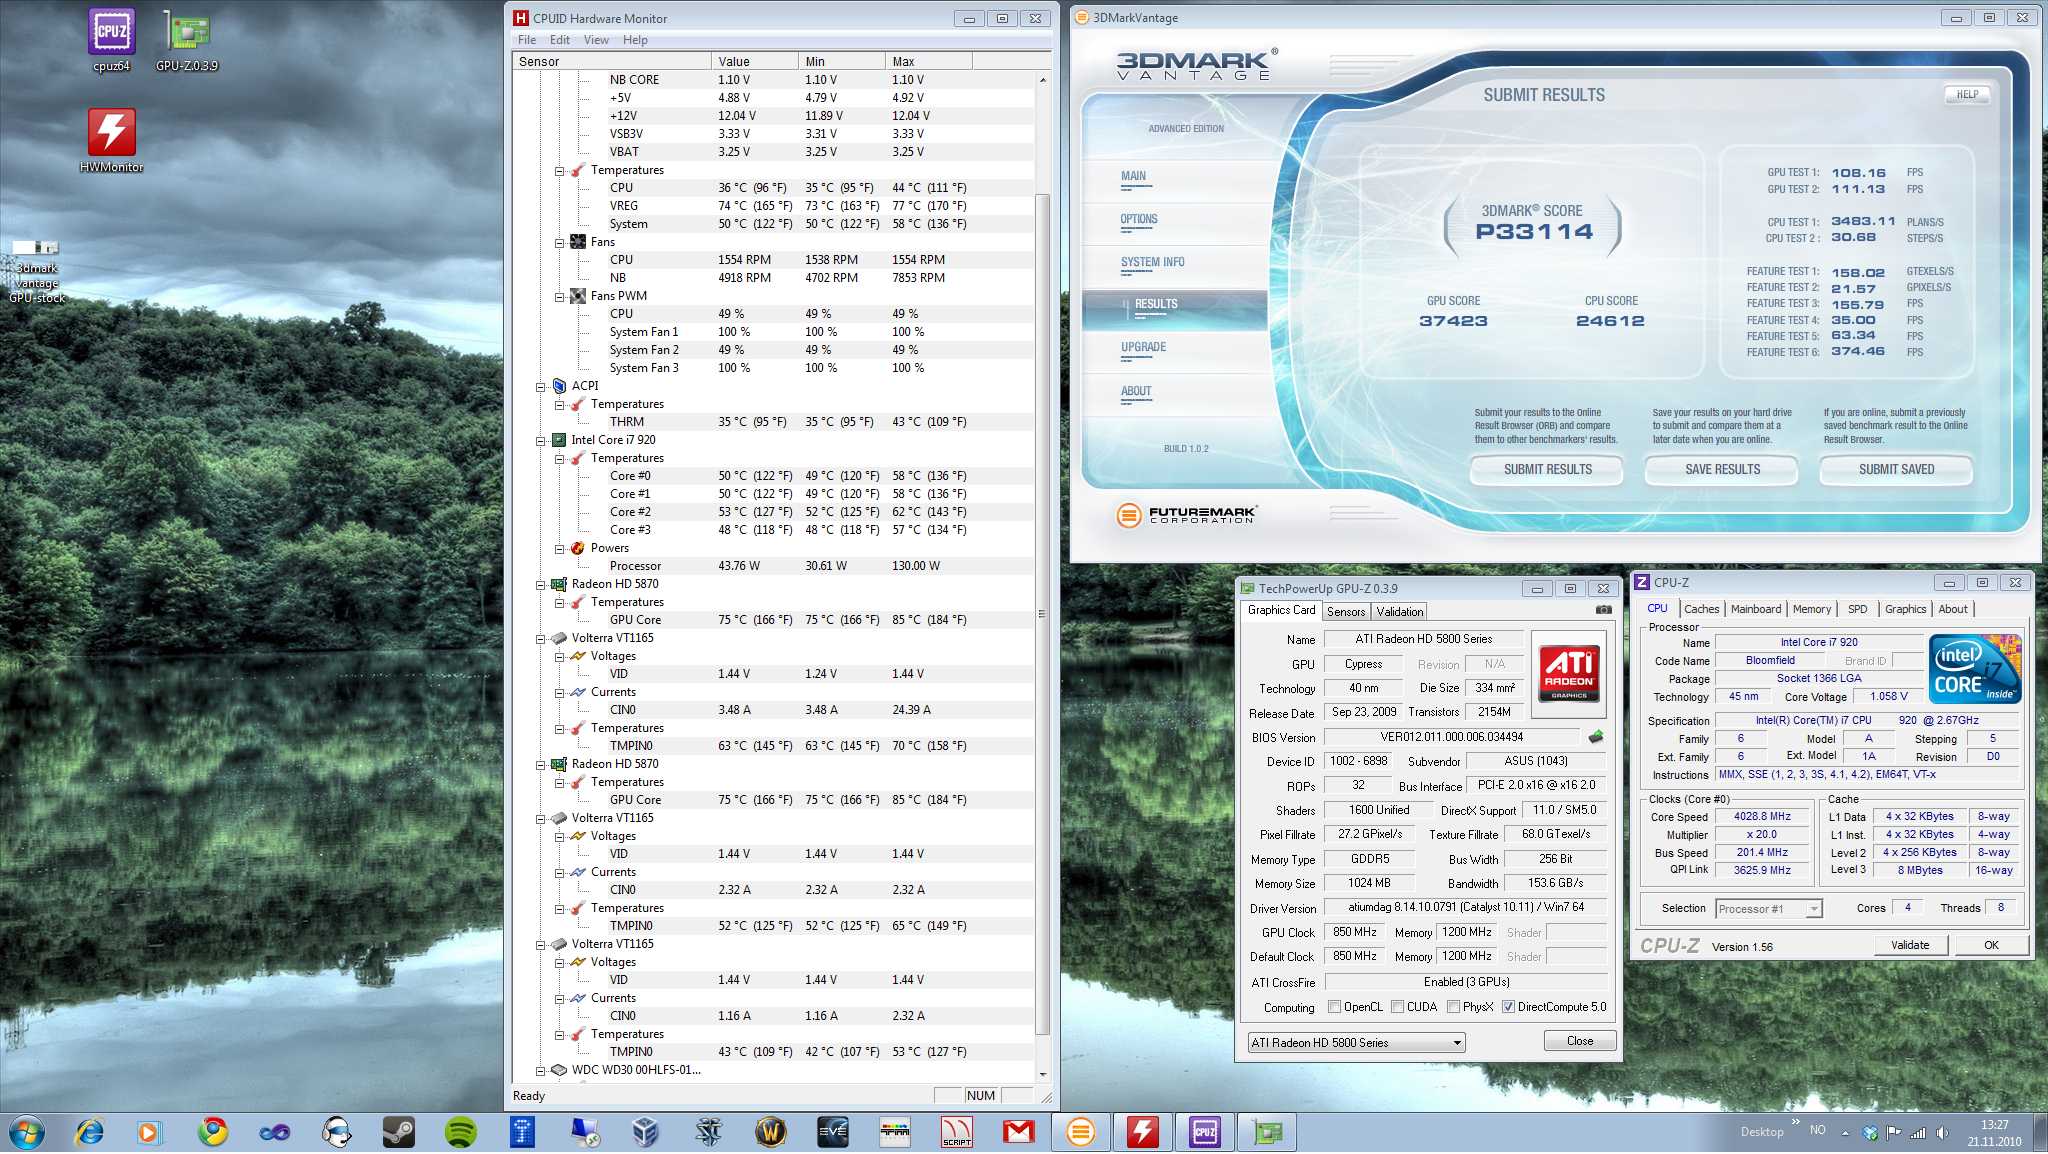2048x1154 pixels.
Task: Enable the CUDA checkbox in GPU-Z
Action: (x=1397, y=1007)
